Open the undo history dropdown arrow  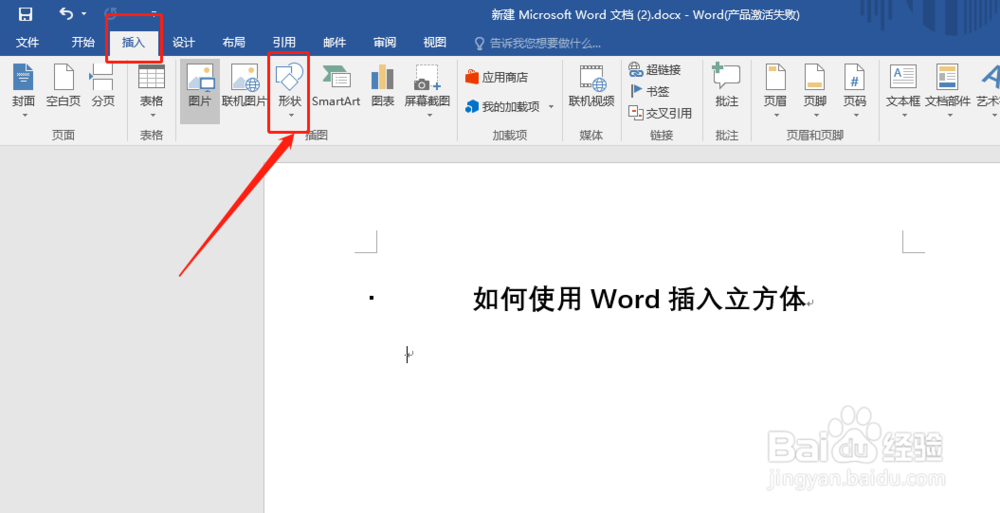click(84, 14)
